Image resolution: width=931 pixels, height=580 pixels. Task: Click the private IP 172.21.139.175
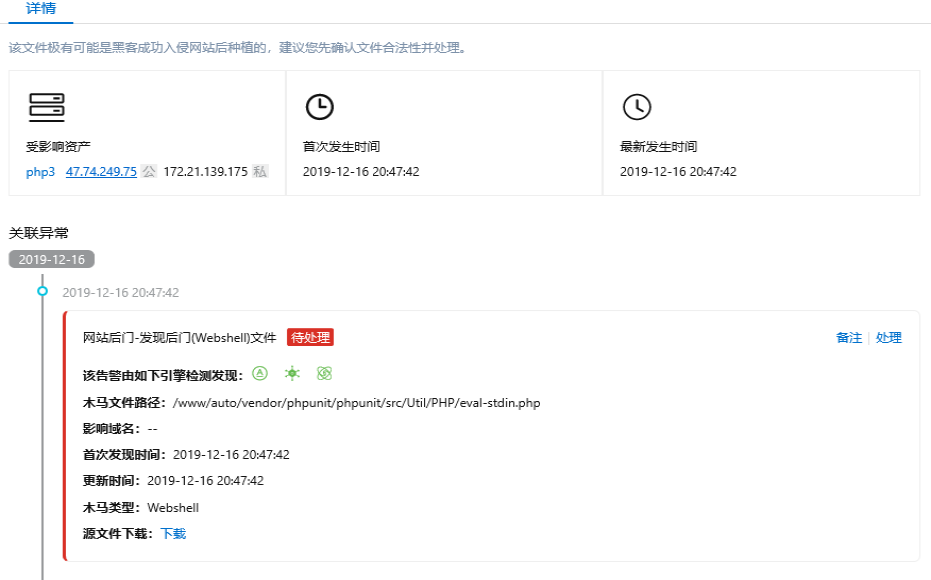(x=205, y=172)
